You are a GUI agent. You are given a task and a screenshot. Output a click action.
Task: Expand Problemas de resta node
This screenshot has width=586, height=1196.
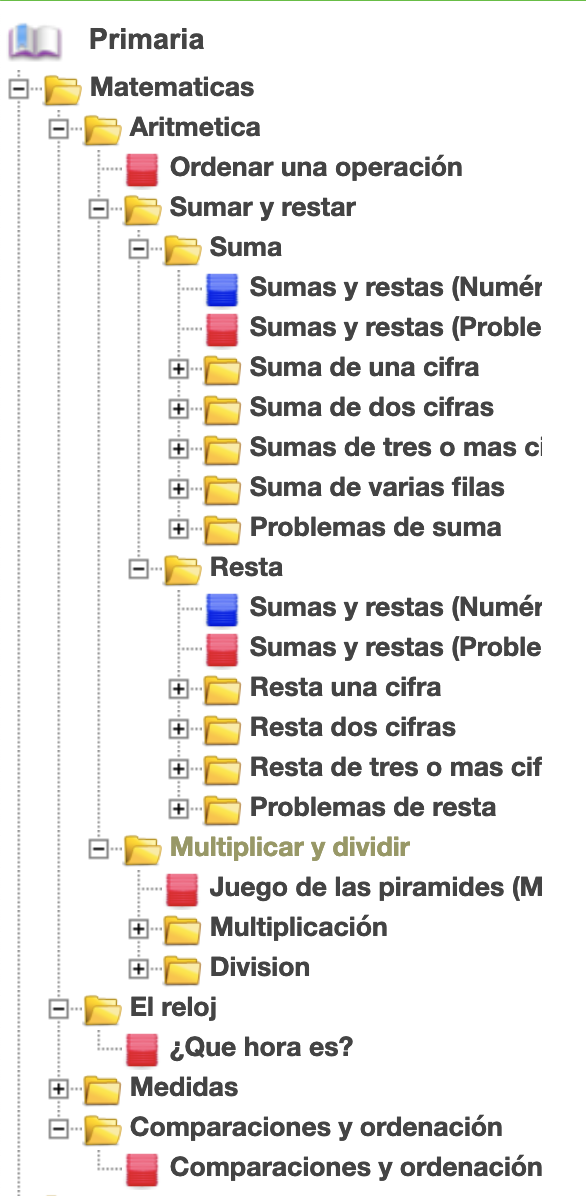178,809
